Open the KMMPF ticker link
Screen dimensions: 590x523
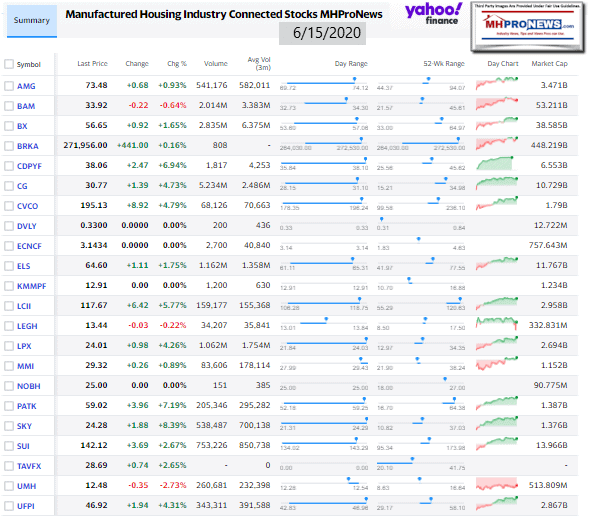pos(32,286)
